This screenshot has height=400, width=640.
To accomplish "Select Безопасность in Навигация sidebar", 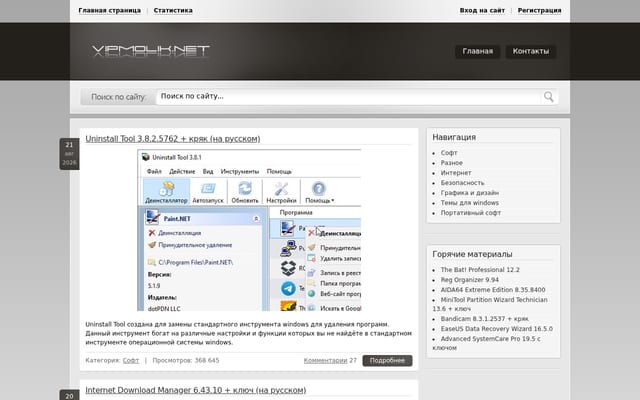I will (x=462, y=183).
